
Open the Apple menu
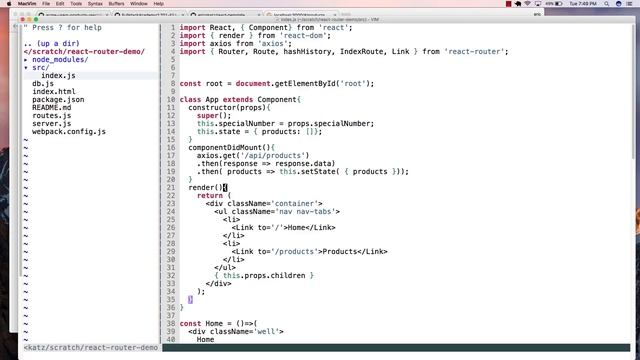click(x=9, y=4)
